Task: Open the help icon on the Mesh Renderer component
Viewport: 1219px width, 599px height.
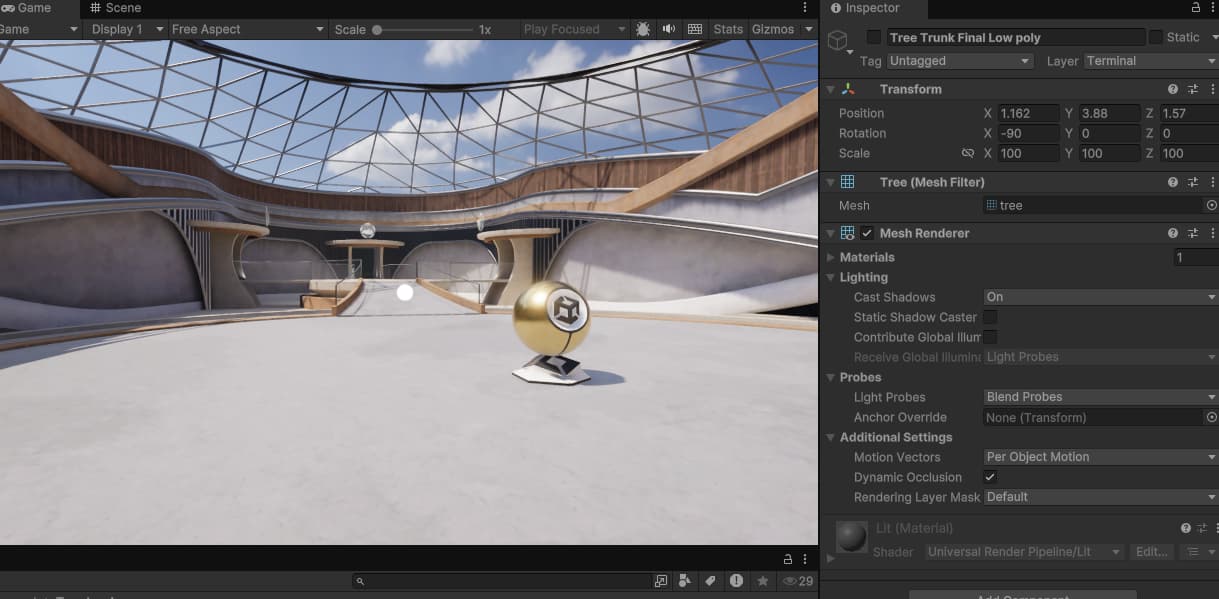Action: [x=1171, y=233]
